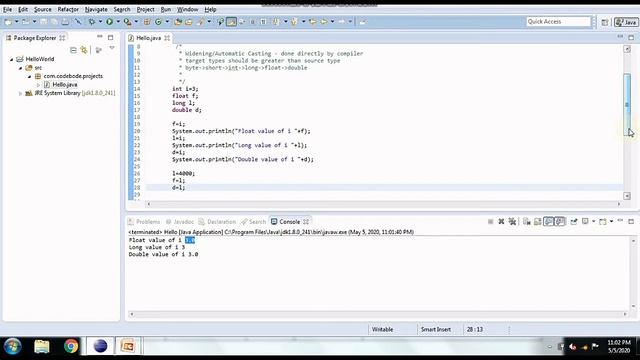Collapse the src folder node
640x360 pixels.
20,68
